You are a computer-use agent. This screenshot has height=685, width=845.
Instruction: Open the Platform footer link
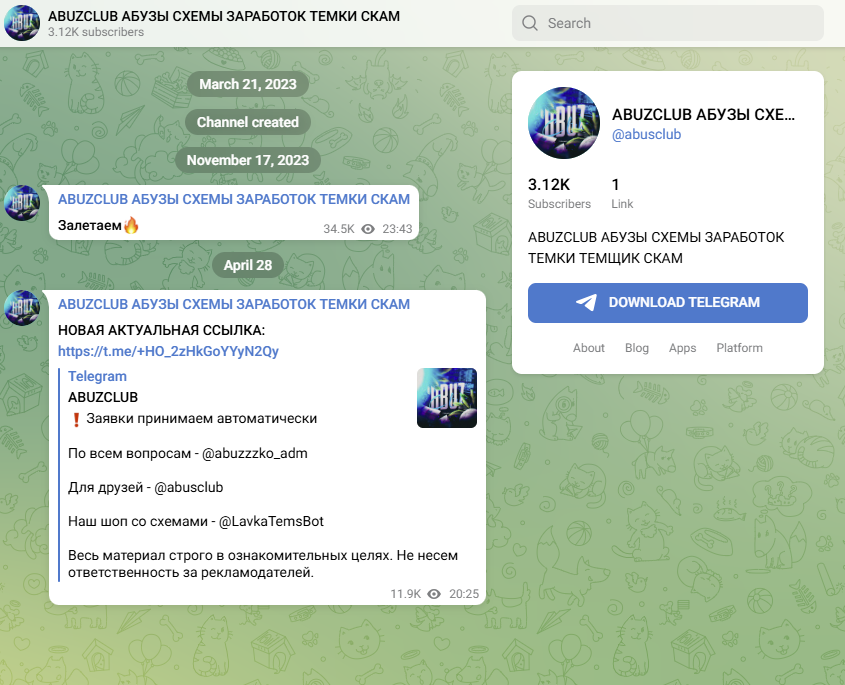tap(739, 348)
